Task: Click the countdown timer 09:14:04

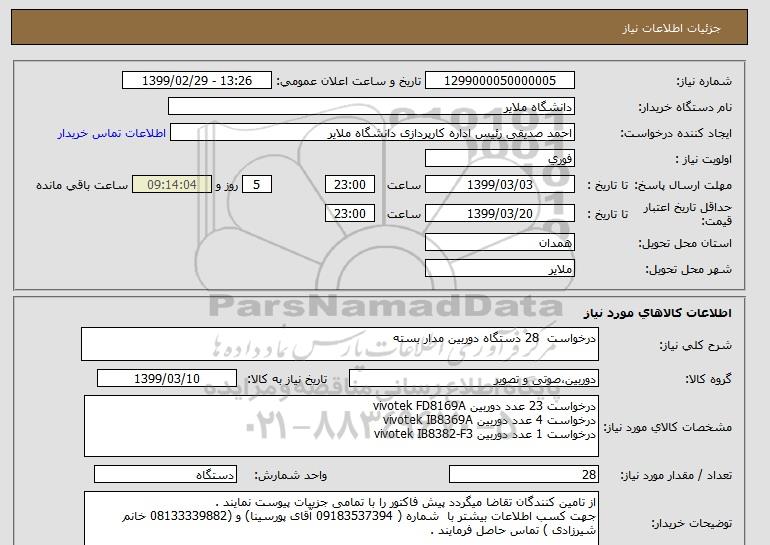Action: click(172, 185)
